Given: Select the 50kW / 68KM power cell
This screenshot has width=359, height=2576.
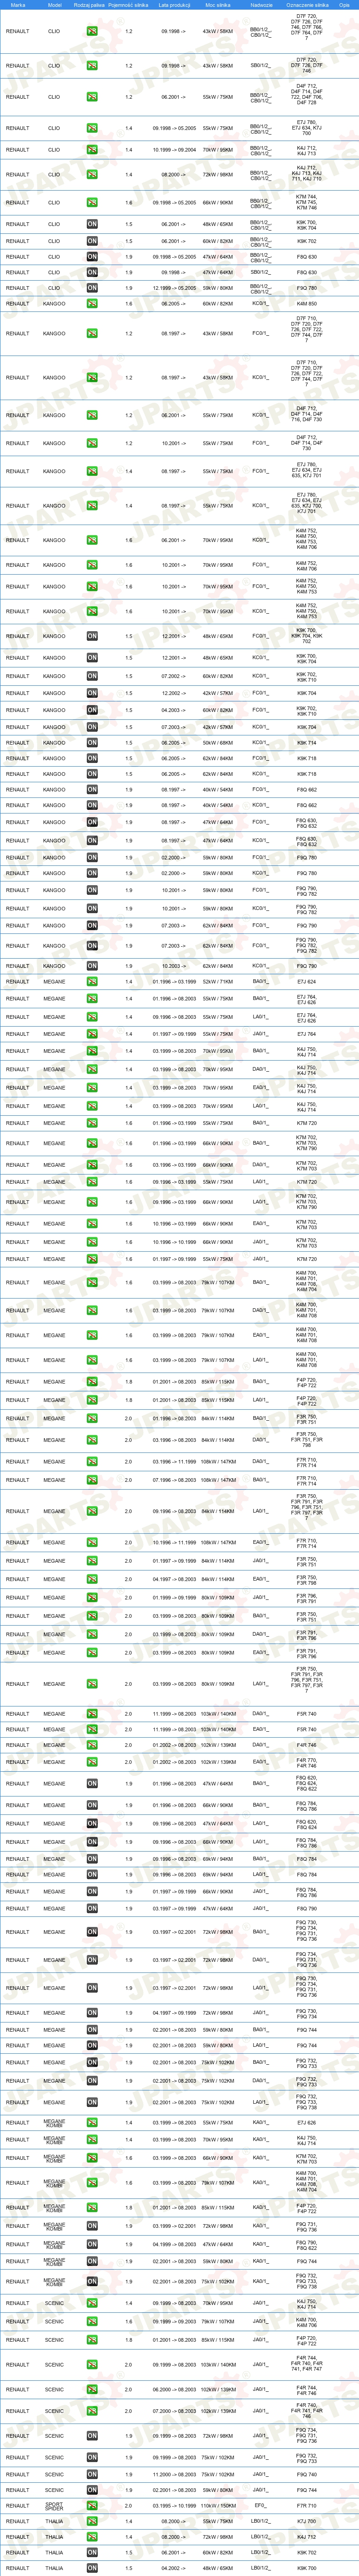Looking at the screenshot, I should (219, 743).
